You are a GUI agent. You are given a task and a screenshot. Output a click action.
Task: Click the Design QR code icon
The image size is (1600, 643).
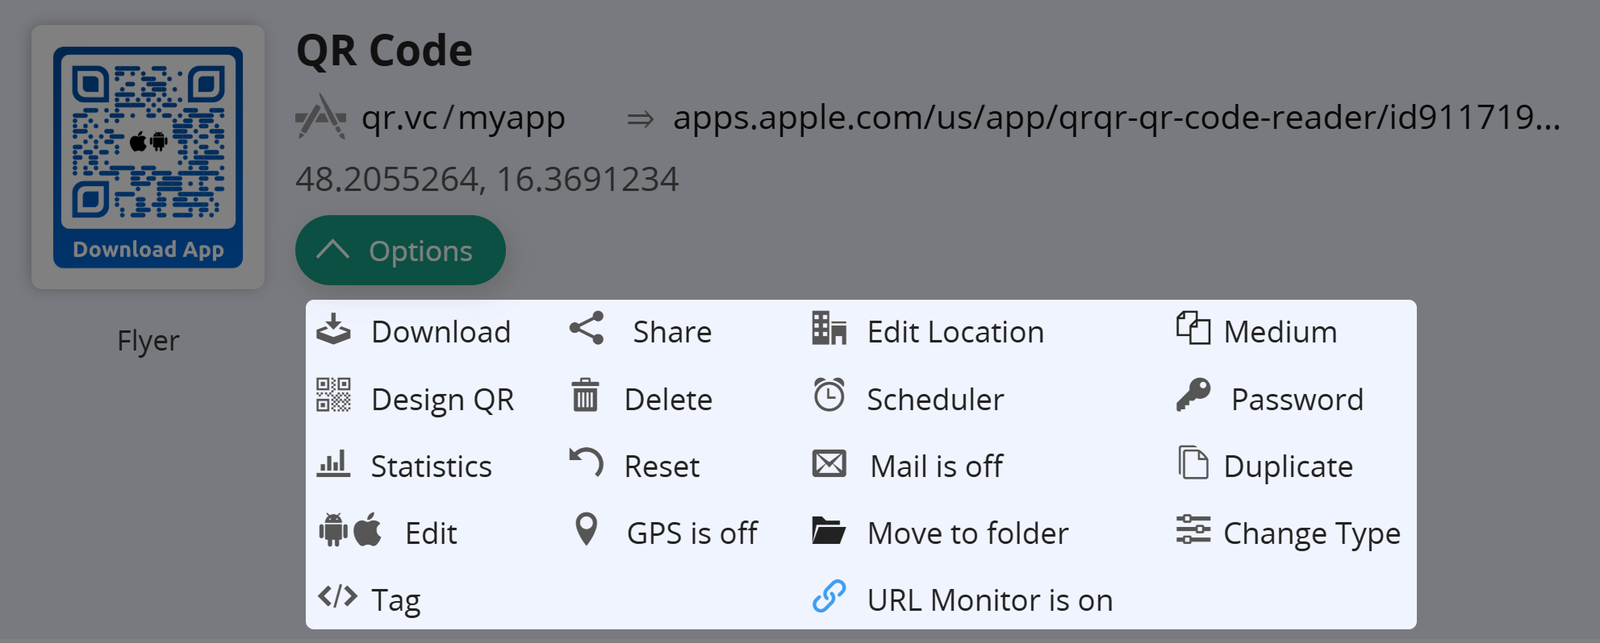[x=334, y=396]
